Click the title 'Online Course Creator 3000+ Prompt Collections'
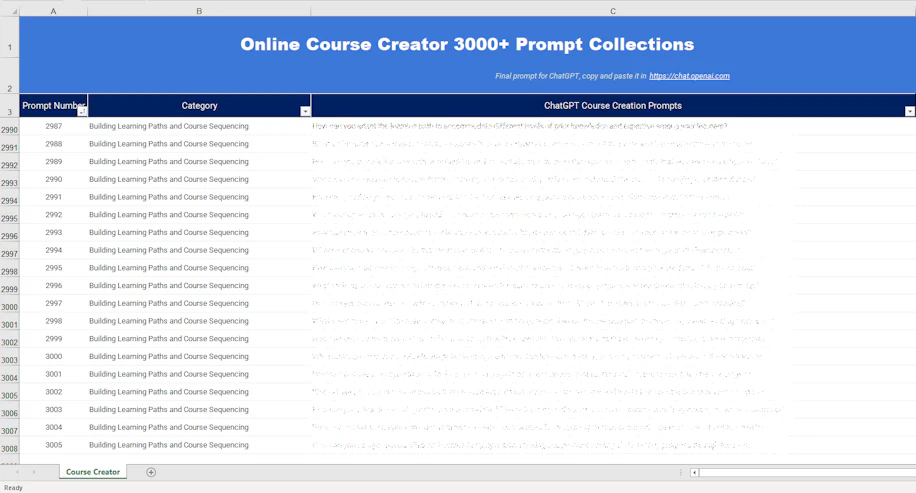The width and height of the screenshot is (916, 493). 467,45
